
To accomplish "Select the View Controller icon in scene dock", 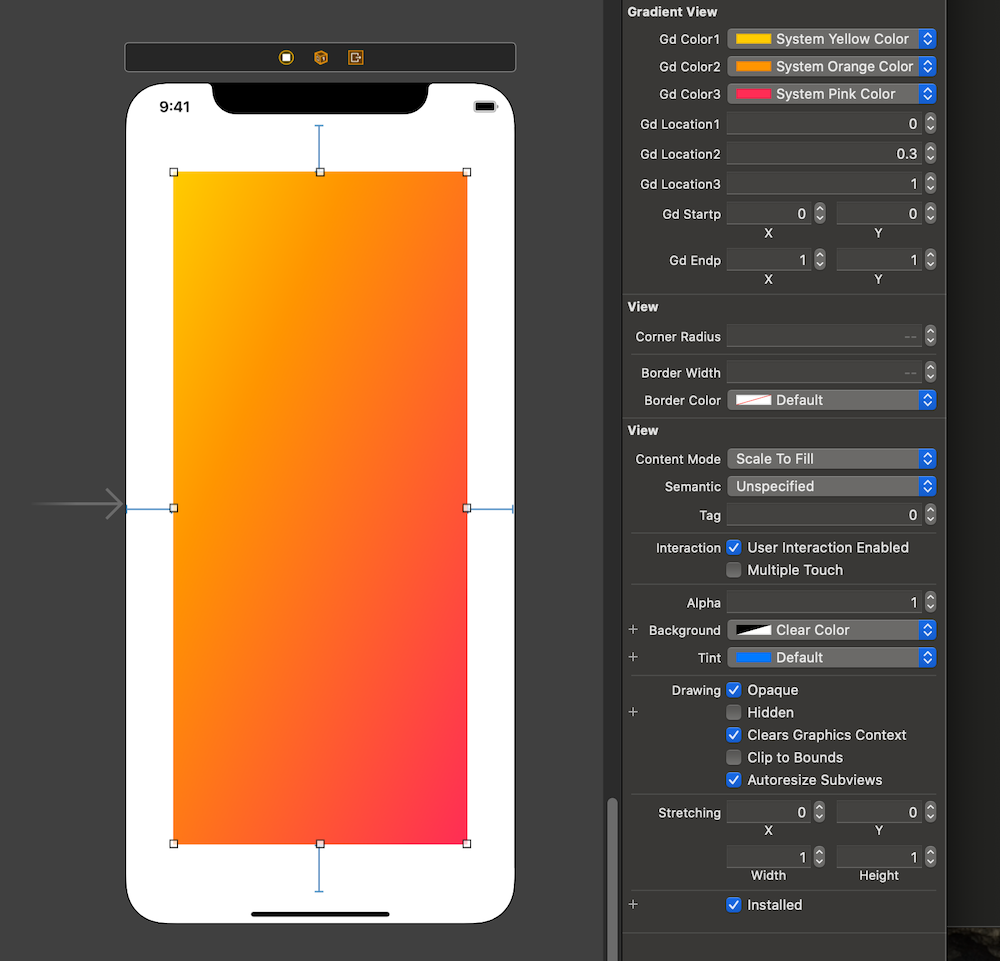I will point(287,57).
